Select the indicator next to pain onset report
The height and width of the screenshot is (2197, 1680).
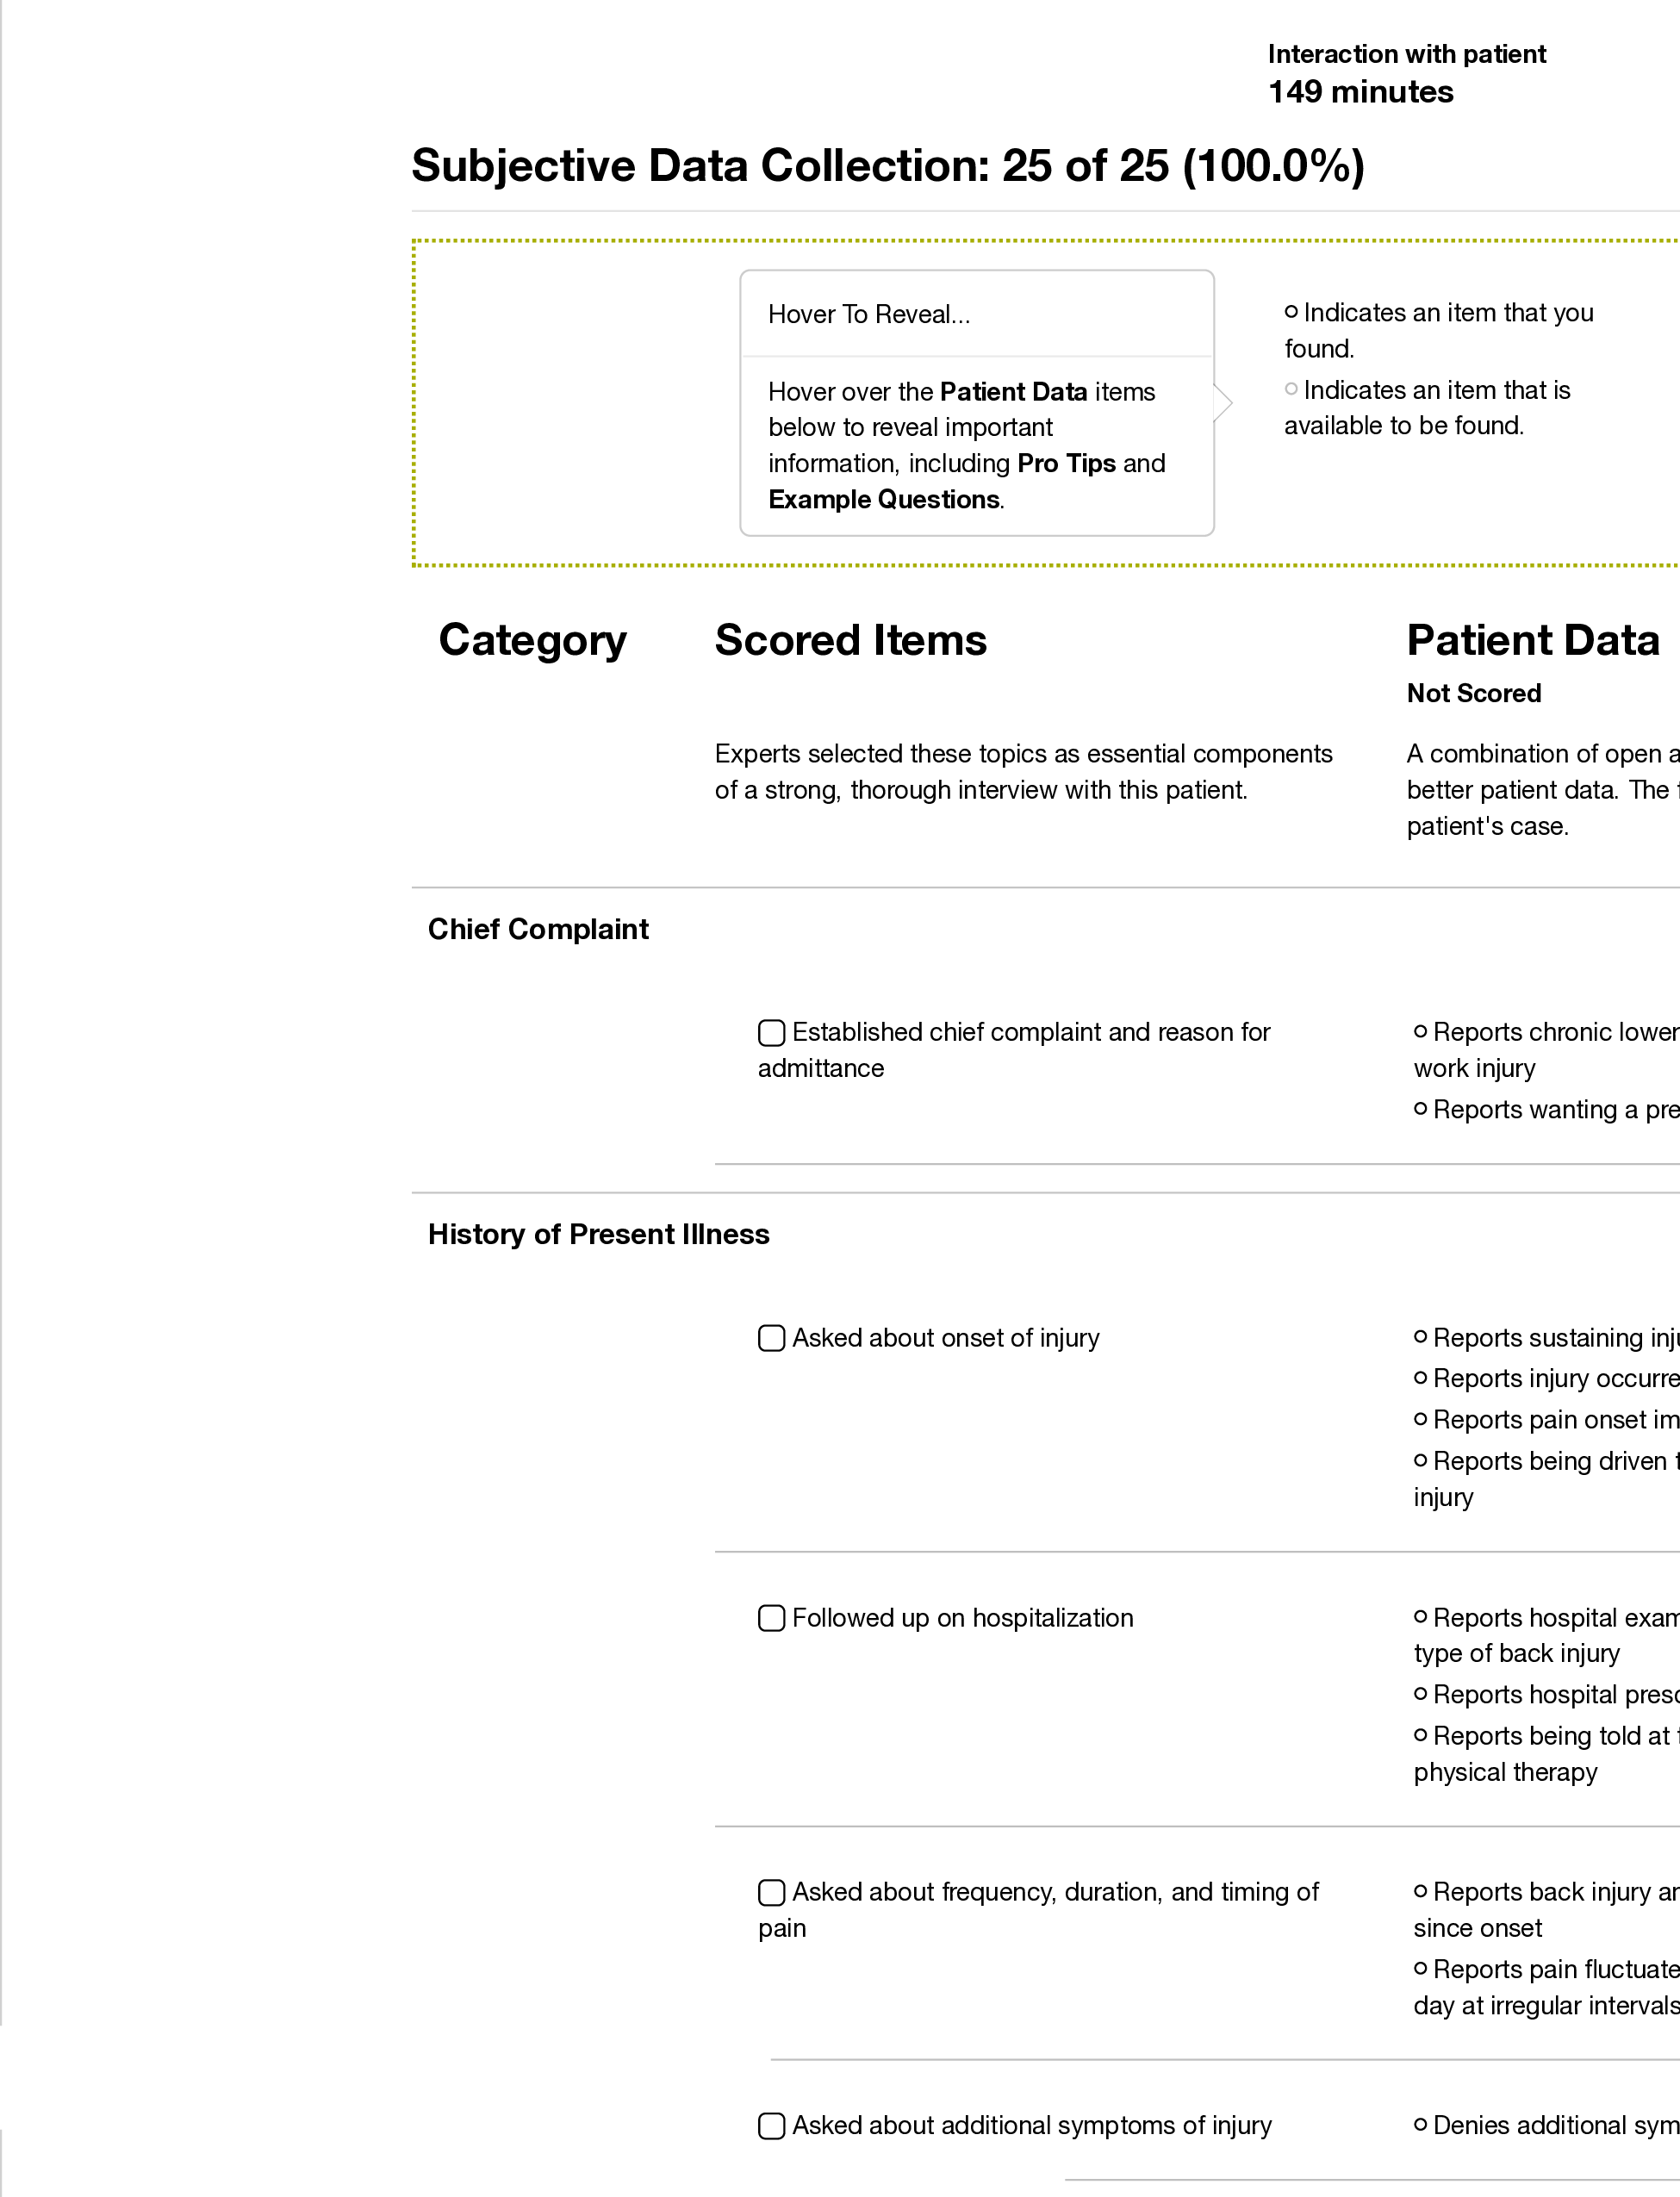pyautogui.click(x=1421, y=1420)
